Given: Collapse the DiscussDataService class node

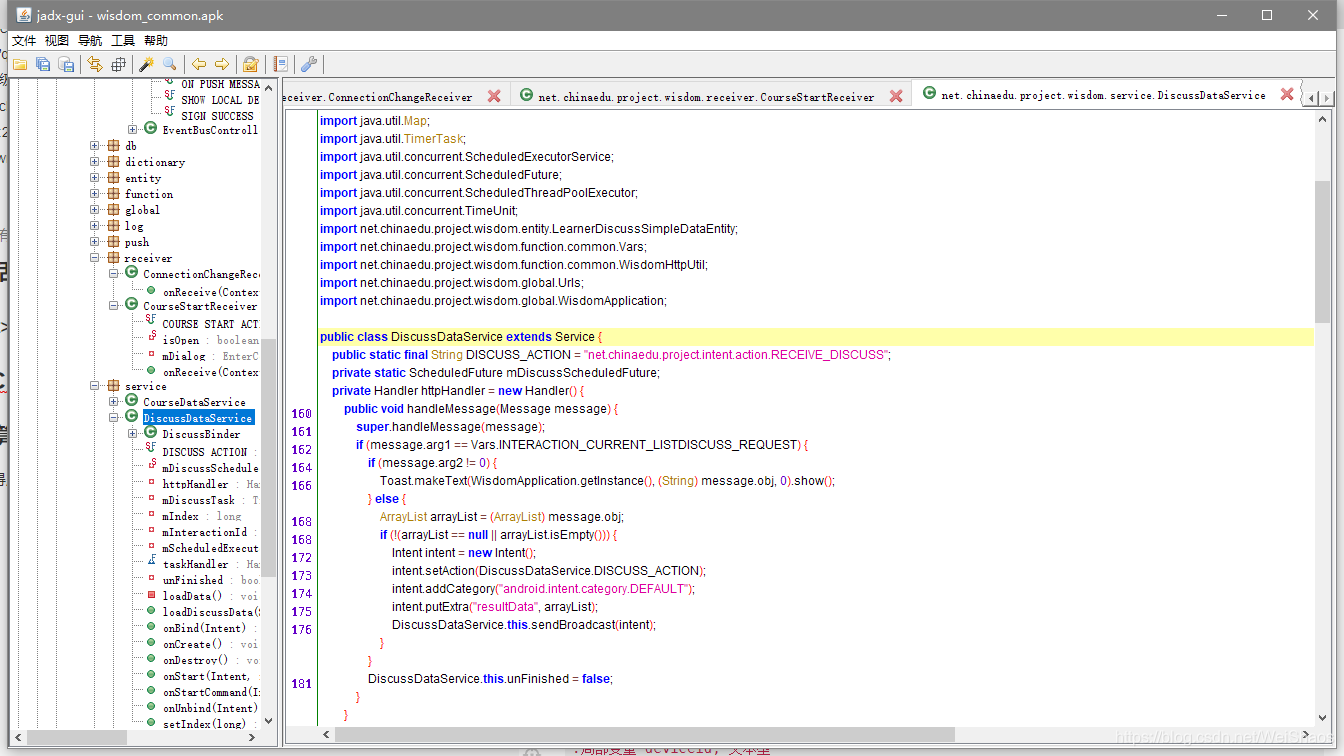Looking at the screenshot, I should [114, 418].
